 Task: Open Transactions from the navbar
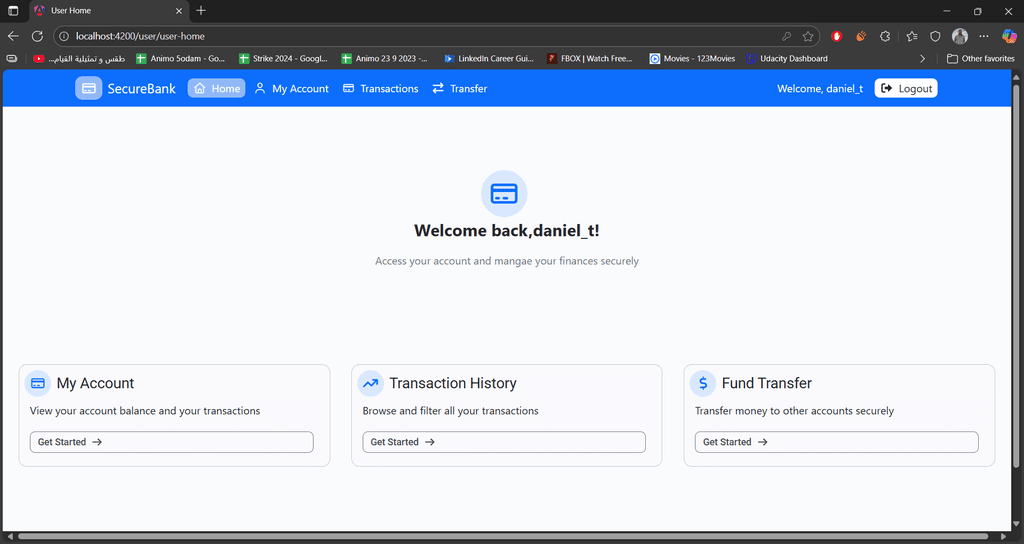(x=380, y=88)
